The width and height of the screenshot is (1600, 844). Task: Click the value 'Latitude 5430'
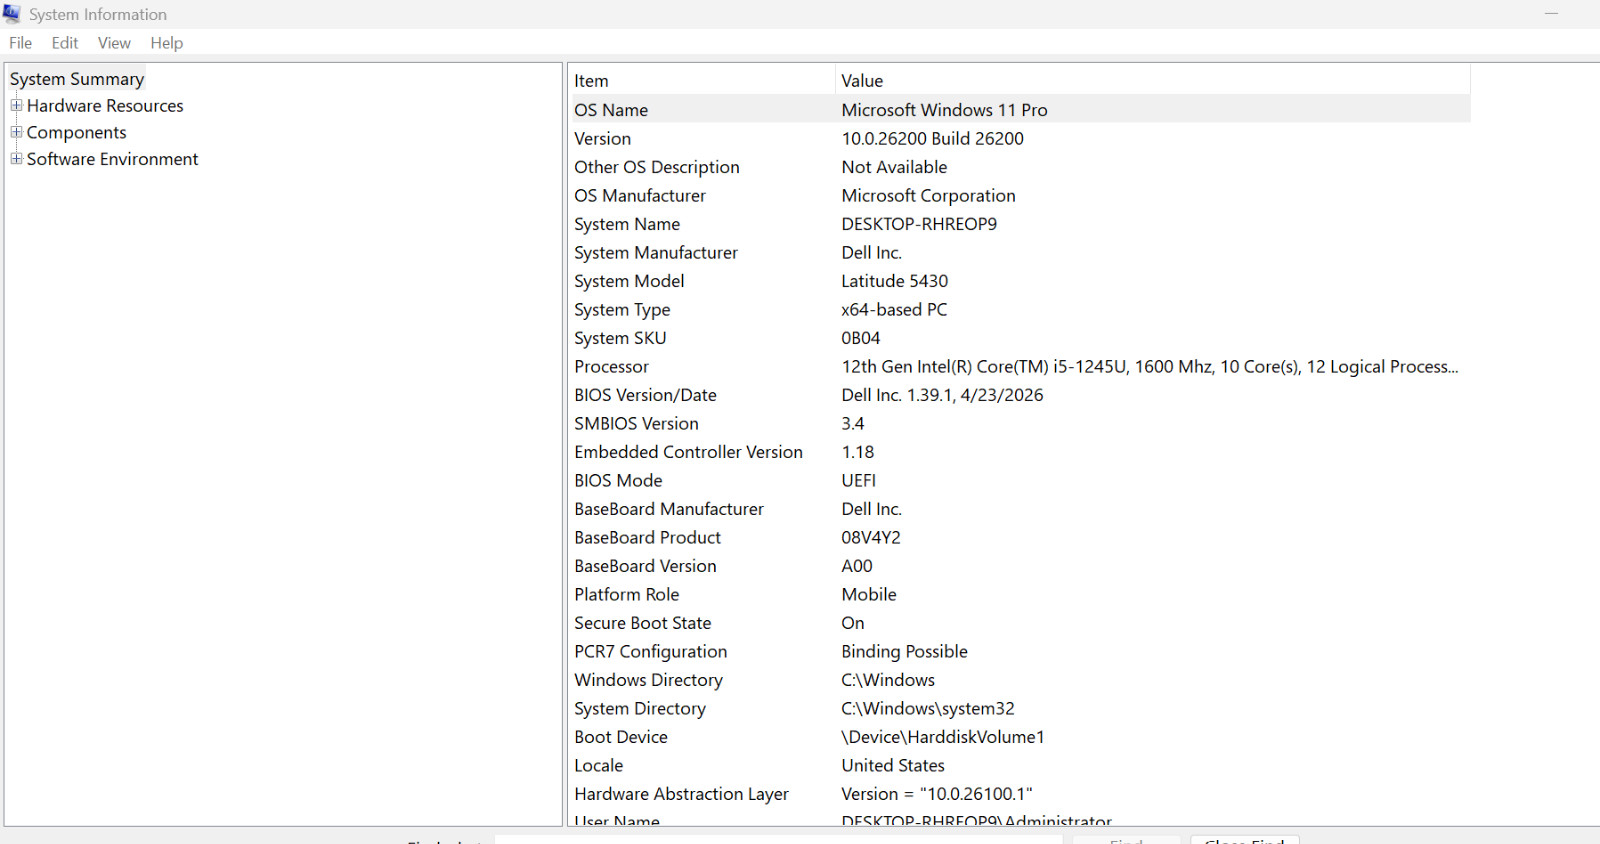click(x=894, y=281)
